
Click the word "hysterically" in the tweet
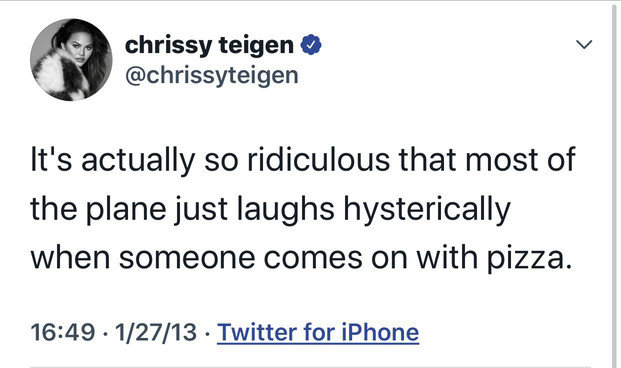[x=427, y=209]
